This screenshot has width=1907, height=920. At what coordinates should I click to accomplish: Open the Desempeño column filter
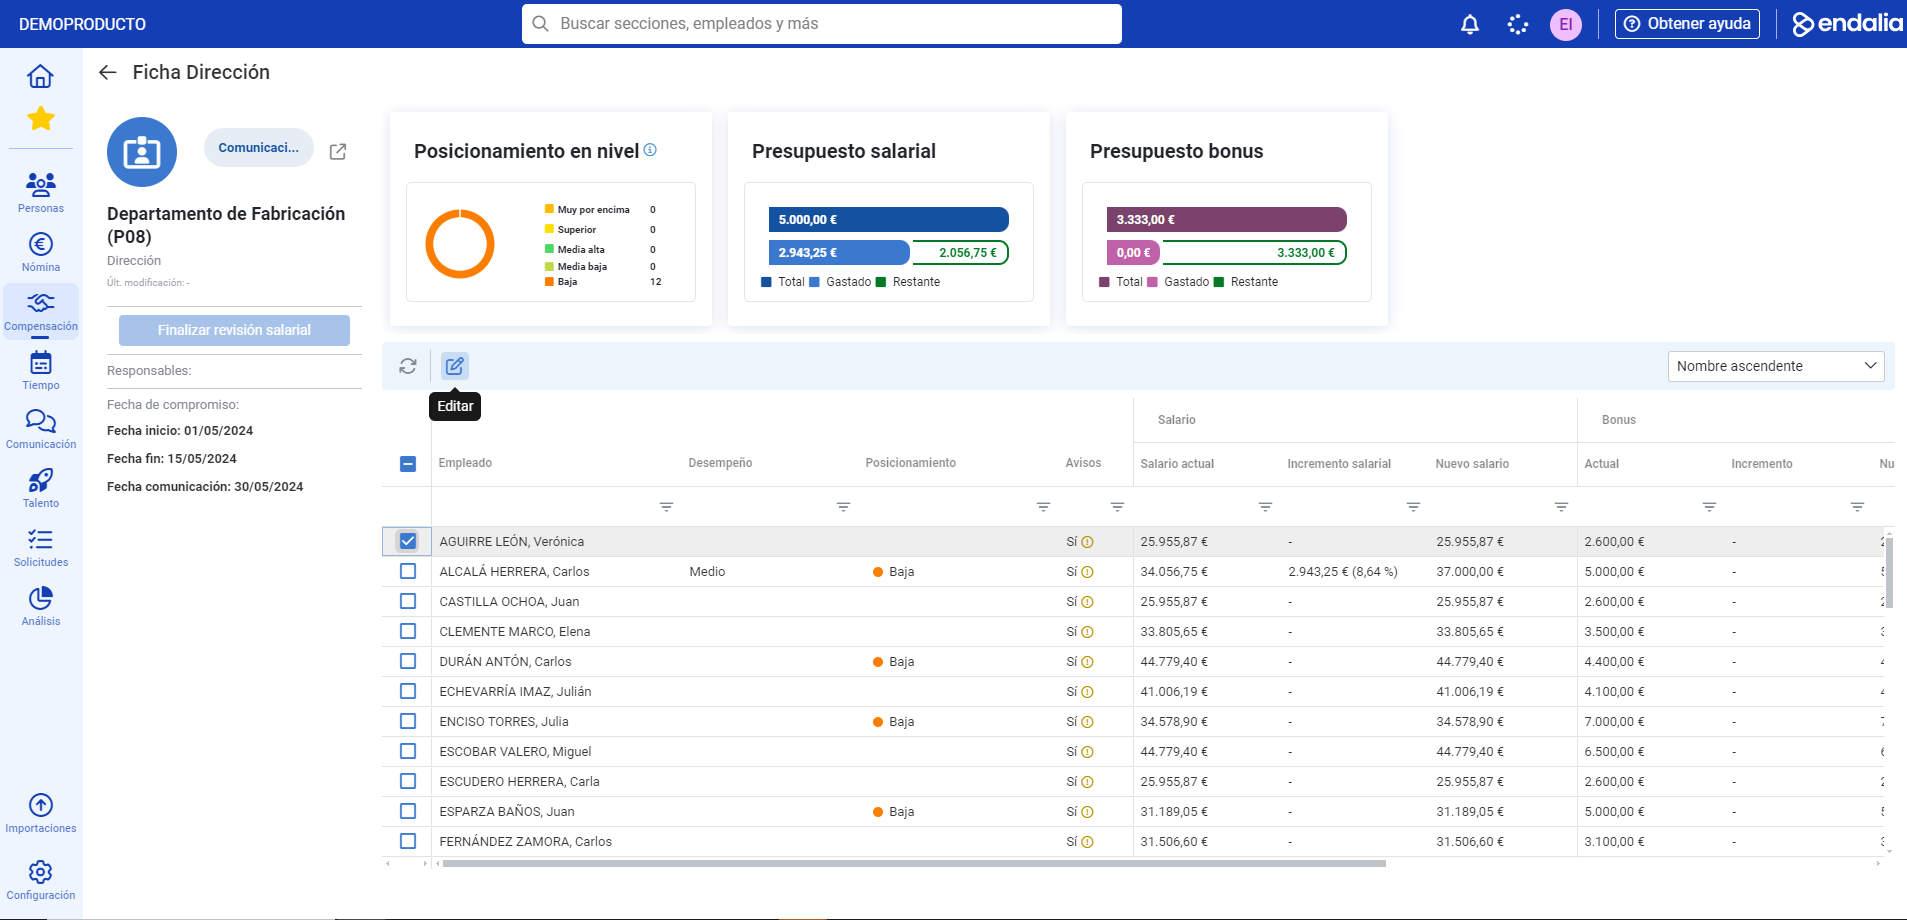click(844, 507)
